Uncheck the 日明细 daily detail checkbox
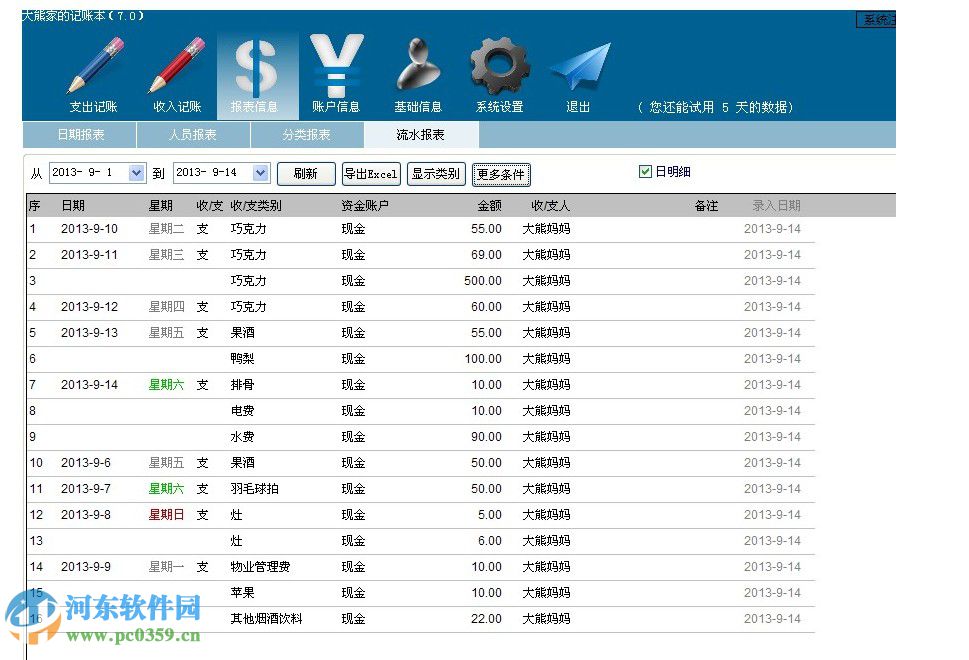The height and width of the screenshot is (660, 969). (646, 170)
